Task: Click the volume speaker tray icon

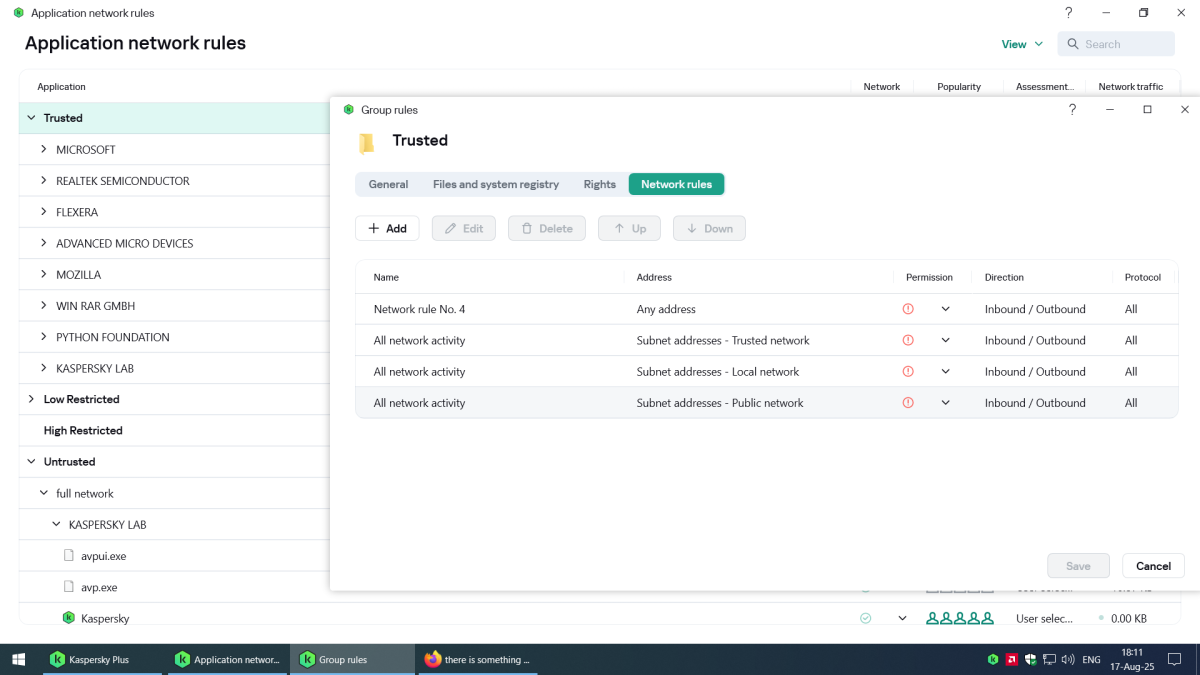Action: pyautogui.click(x=1068, y=660)
